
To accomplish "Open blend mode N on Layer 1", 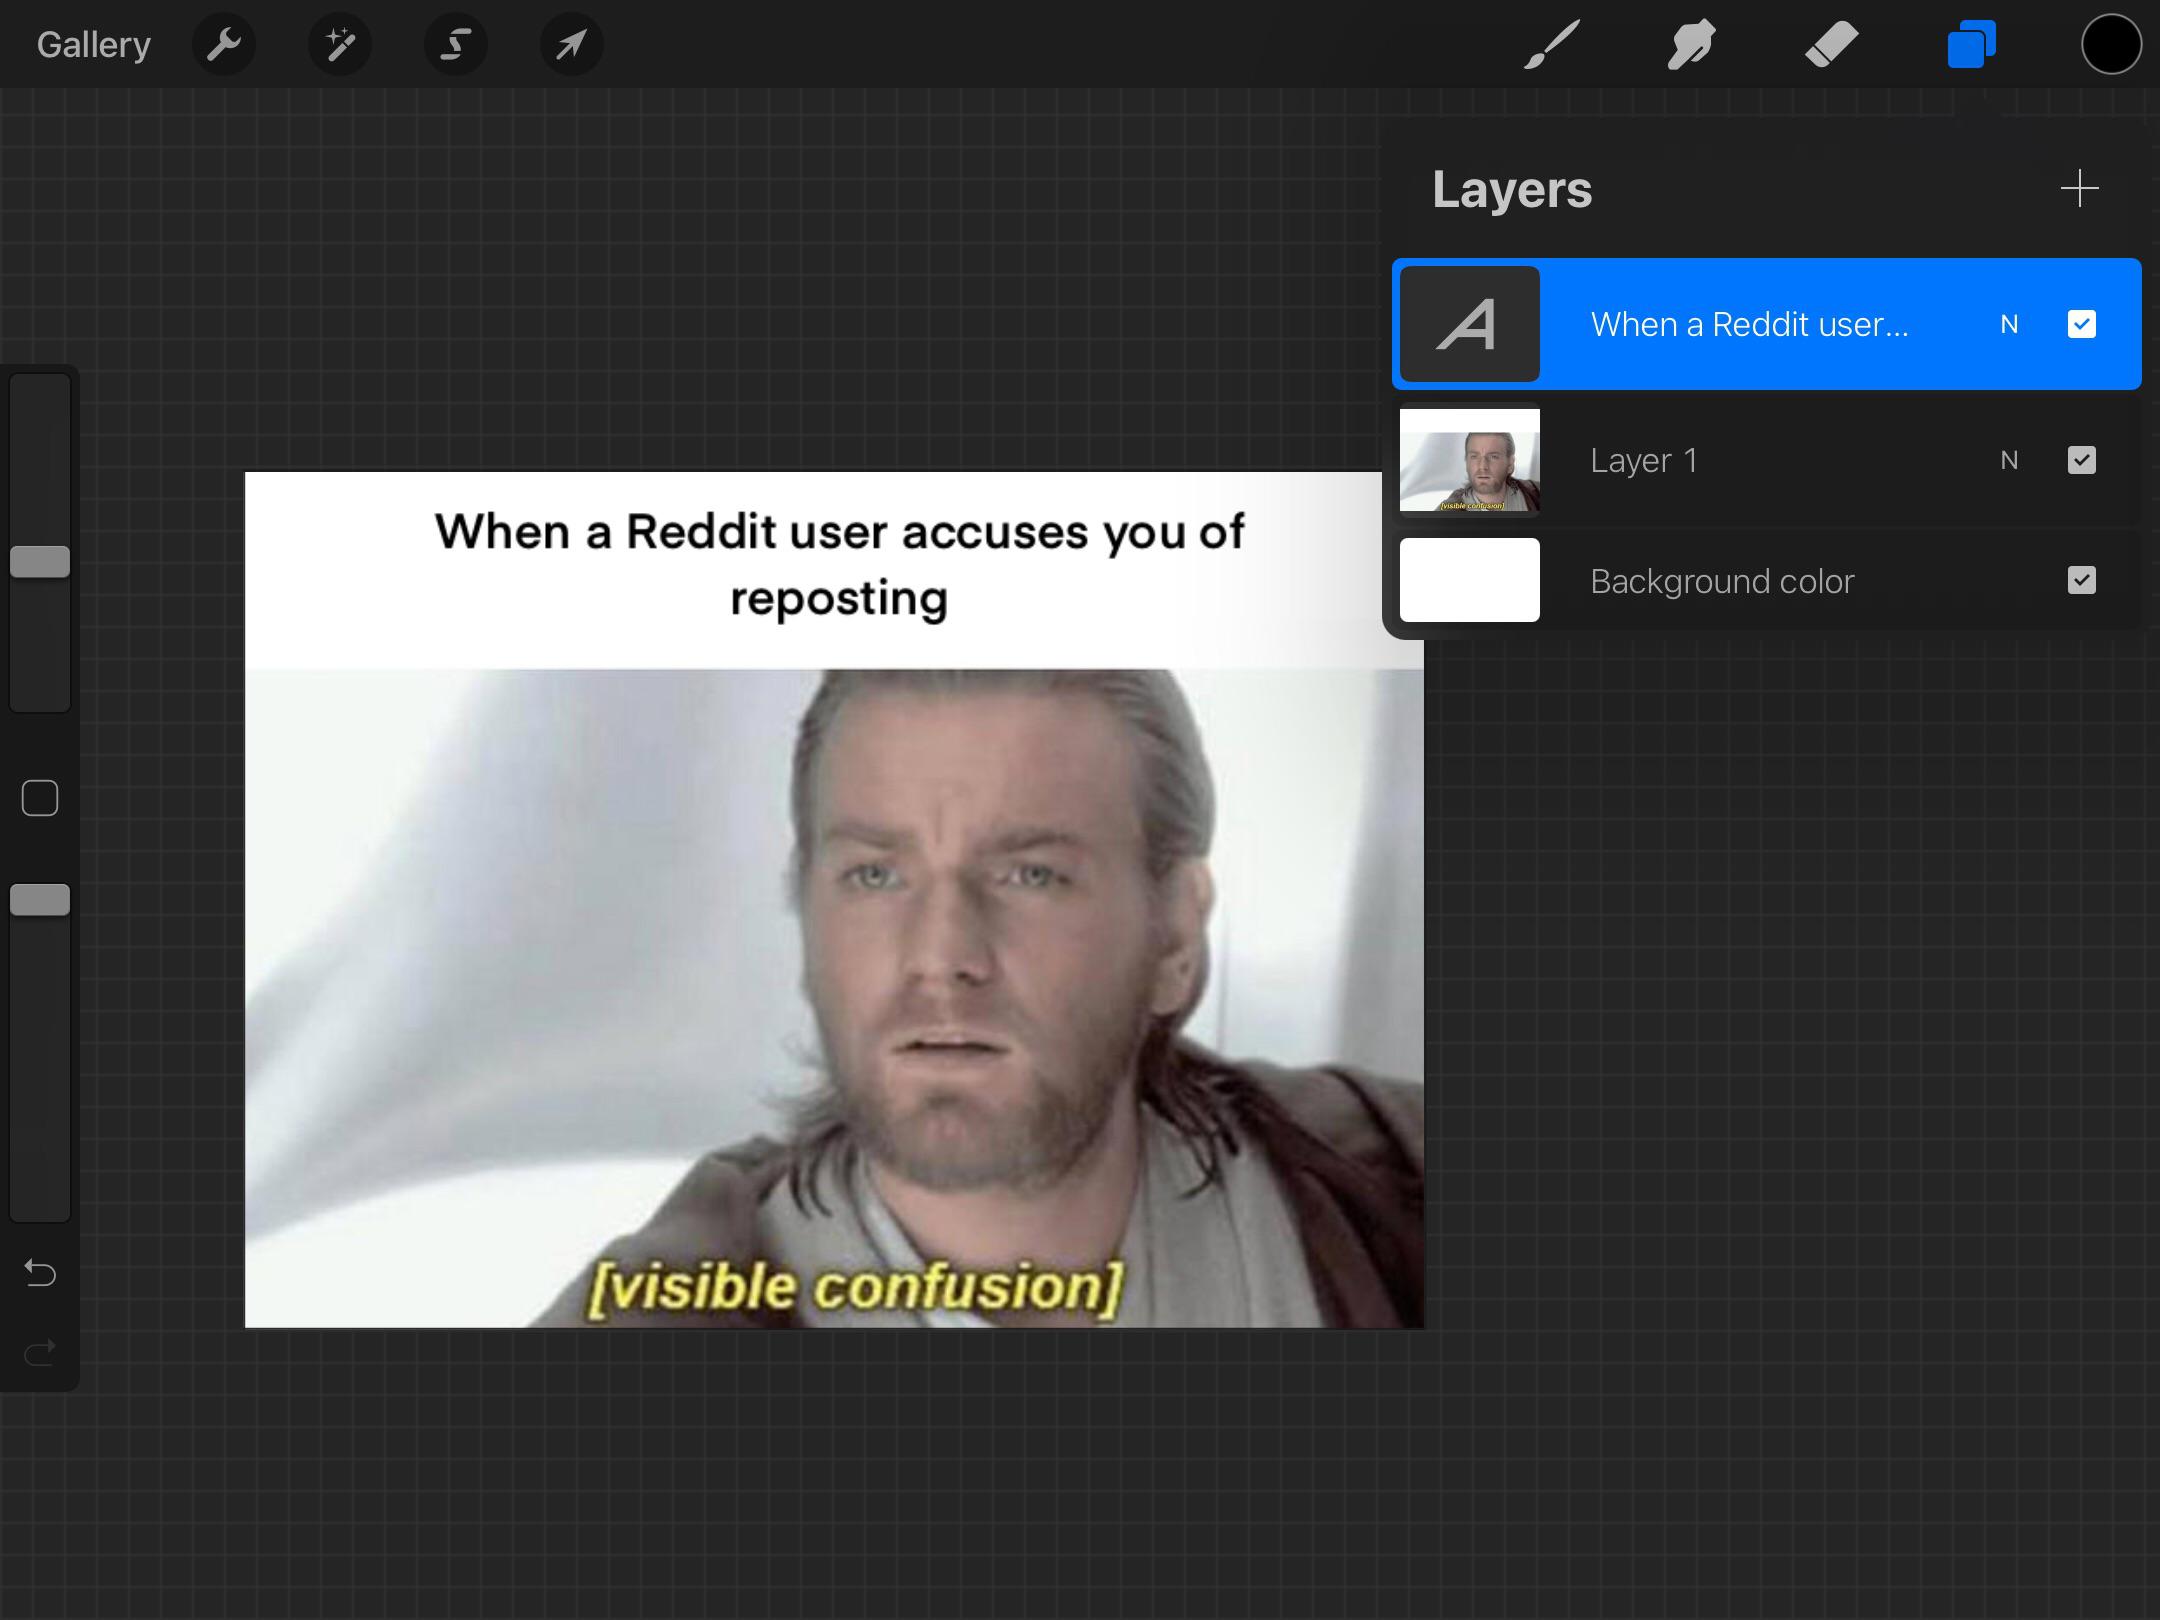I will coord(2009,460).
